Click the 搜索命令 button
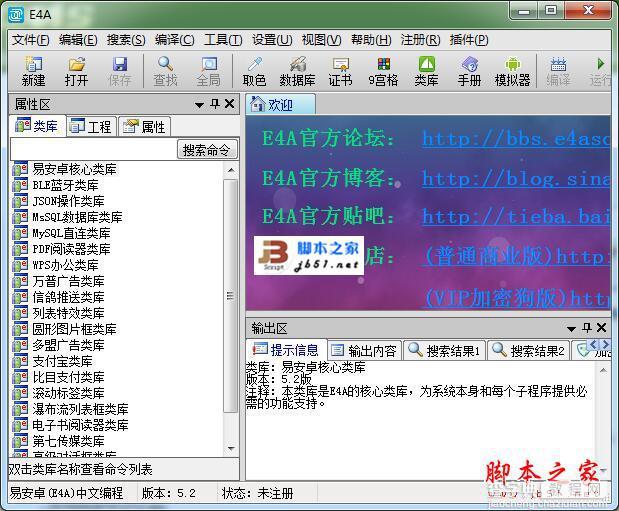619x511 pixels. coord(207,150)
